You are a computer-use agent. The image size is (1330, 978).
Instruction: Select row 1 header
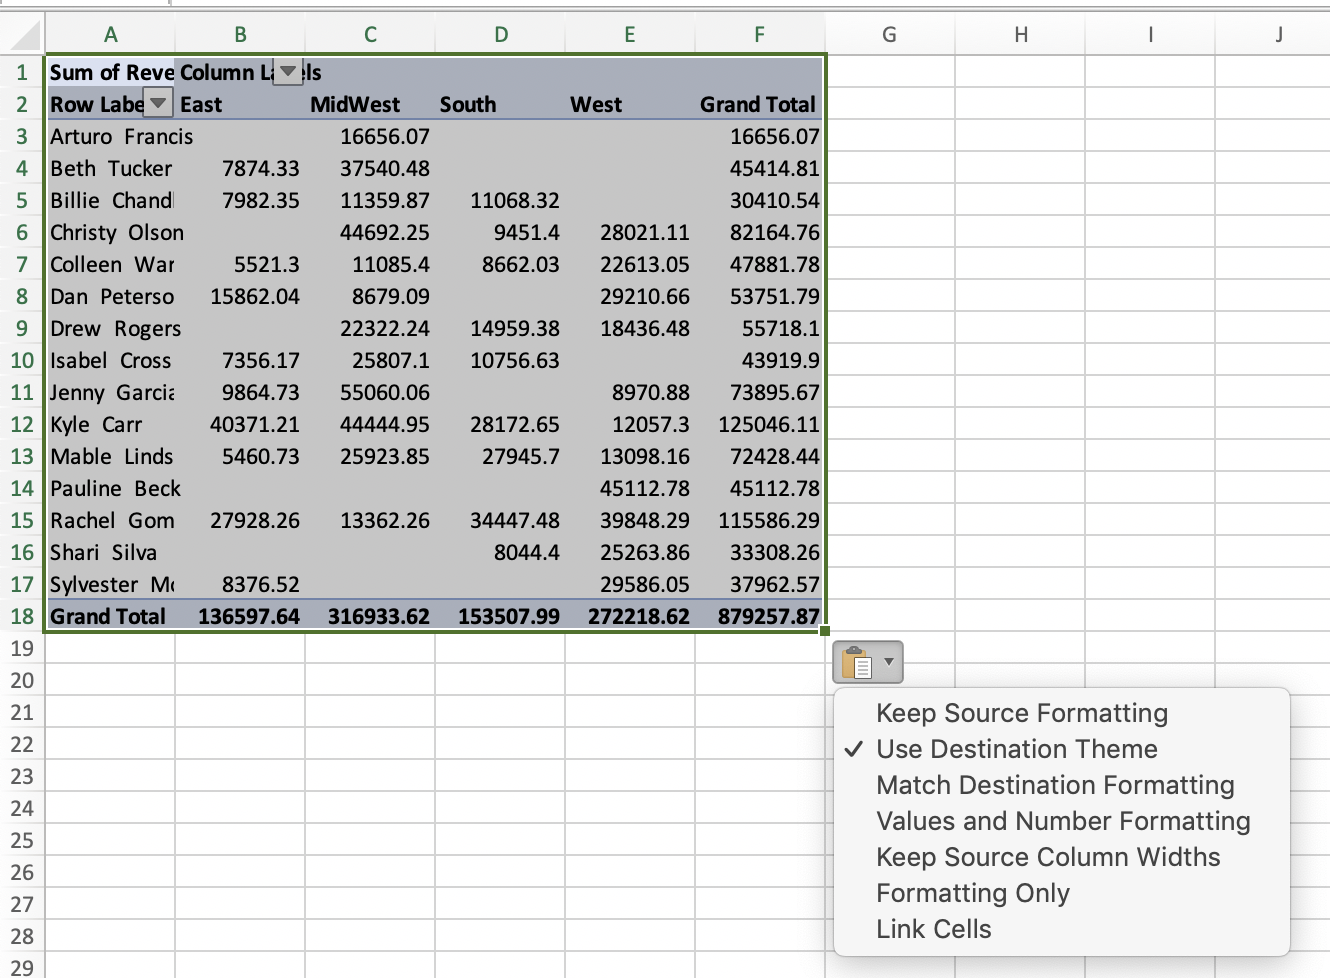tap(22, 72)
